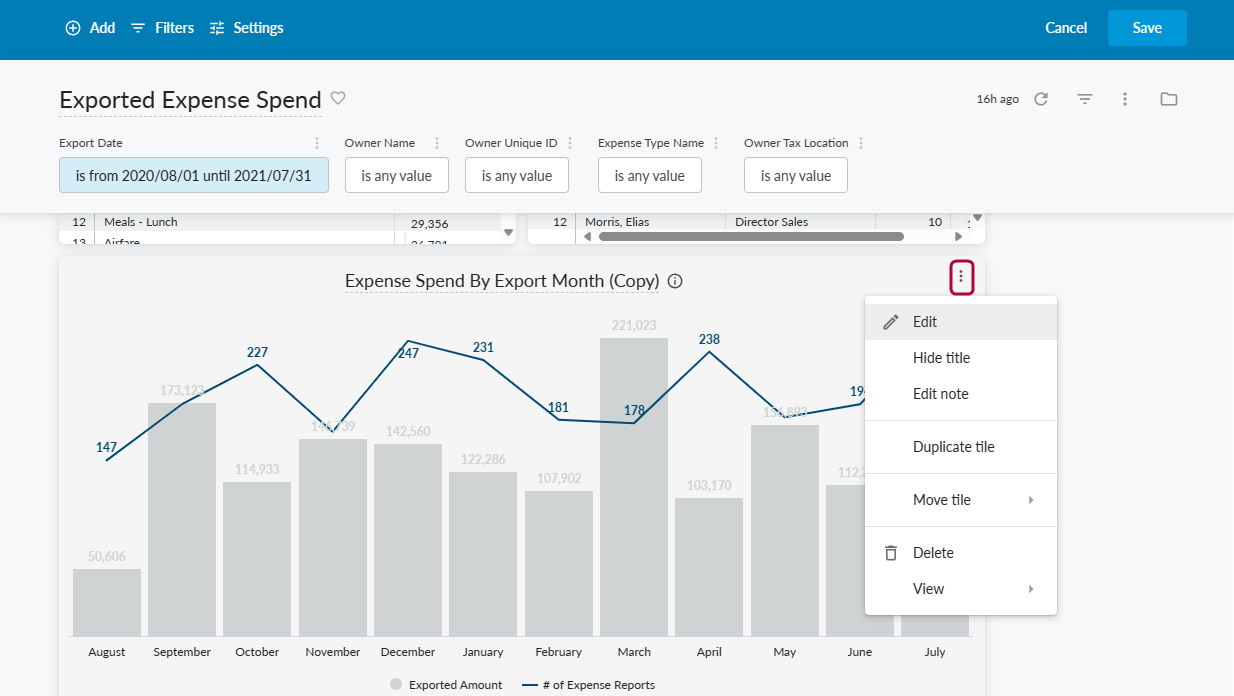Toggle the dashboard filters icon in header
Viewport: 1234px width, 696px height.
click(x=1084, y=99)
